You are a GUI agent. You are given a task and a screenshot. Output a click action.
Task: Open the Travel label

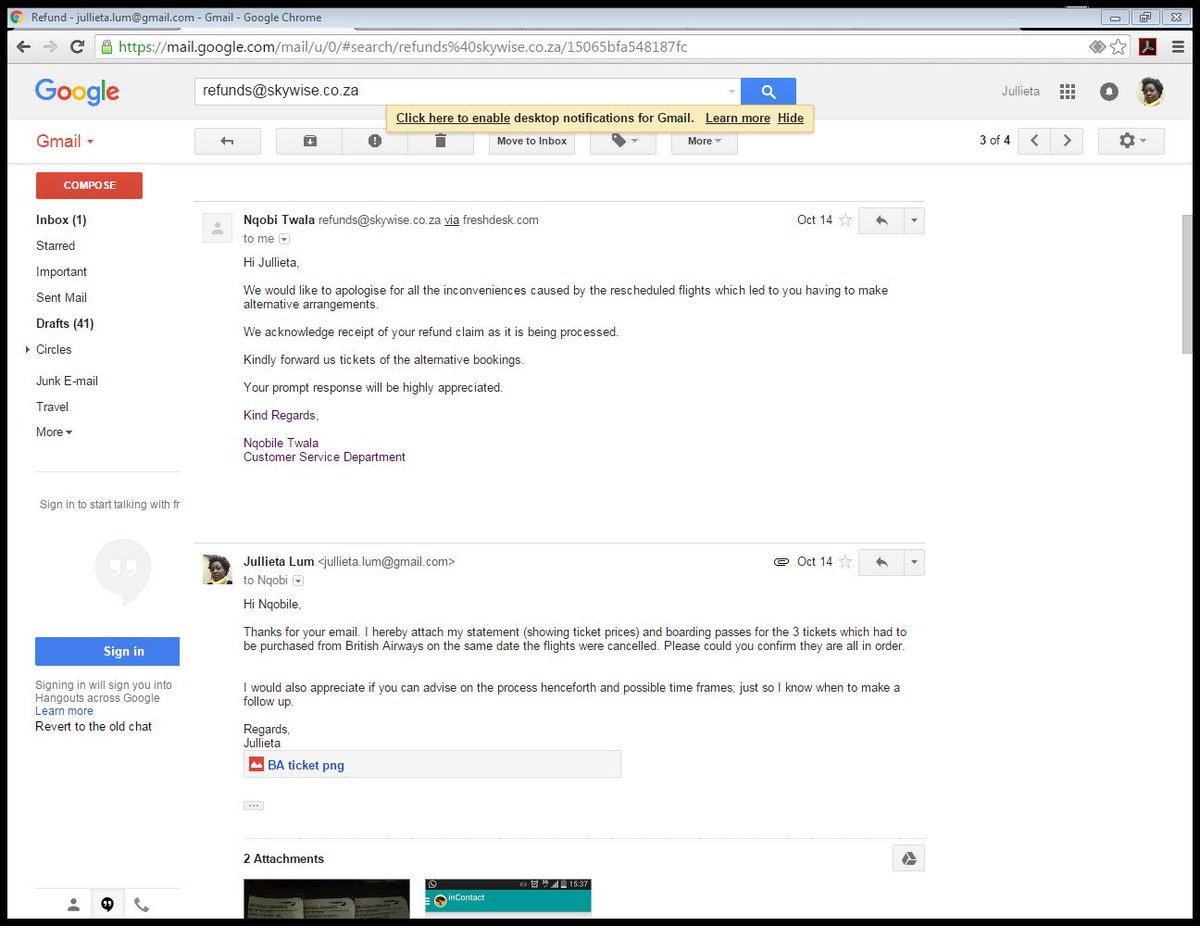click(52, 407)
